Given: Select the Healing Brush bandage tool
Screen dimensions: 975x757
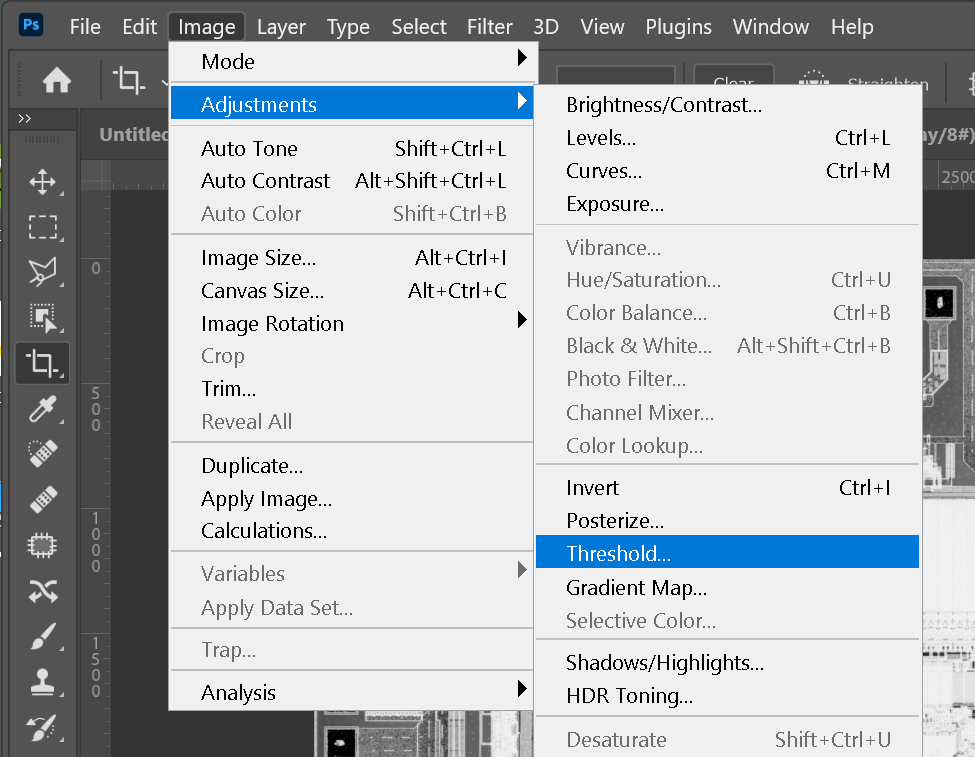Looking at the screenshot, I should click(43, 499).
